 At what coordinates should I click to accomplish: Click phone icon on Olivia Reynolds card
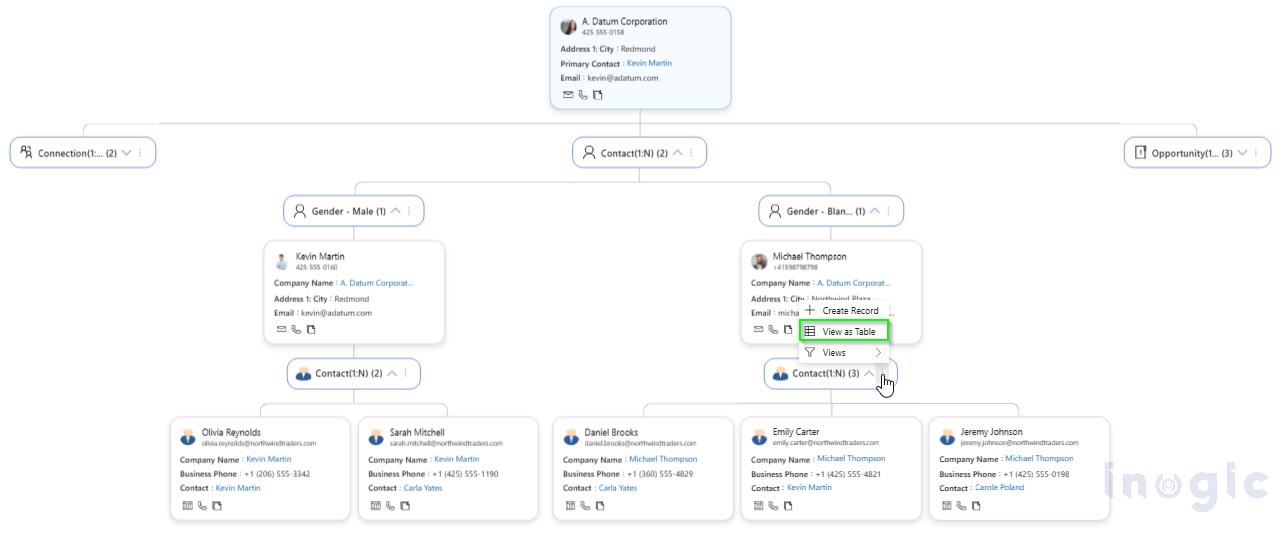pyautogui.click(x=202, y=505)
